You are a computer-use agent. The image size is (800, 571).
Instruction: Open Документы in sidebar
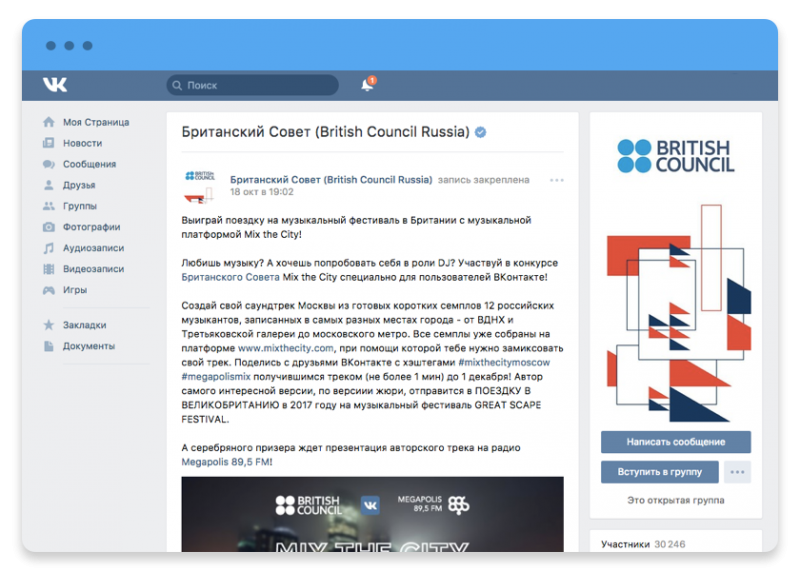[x=89, y=346]
